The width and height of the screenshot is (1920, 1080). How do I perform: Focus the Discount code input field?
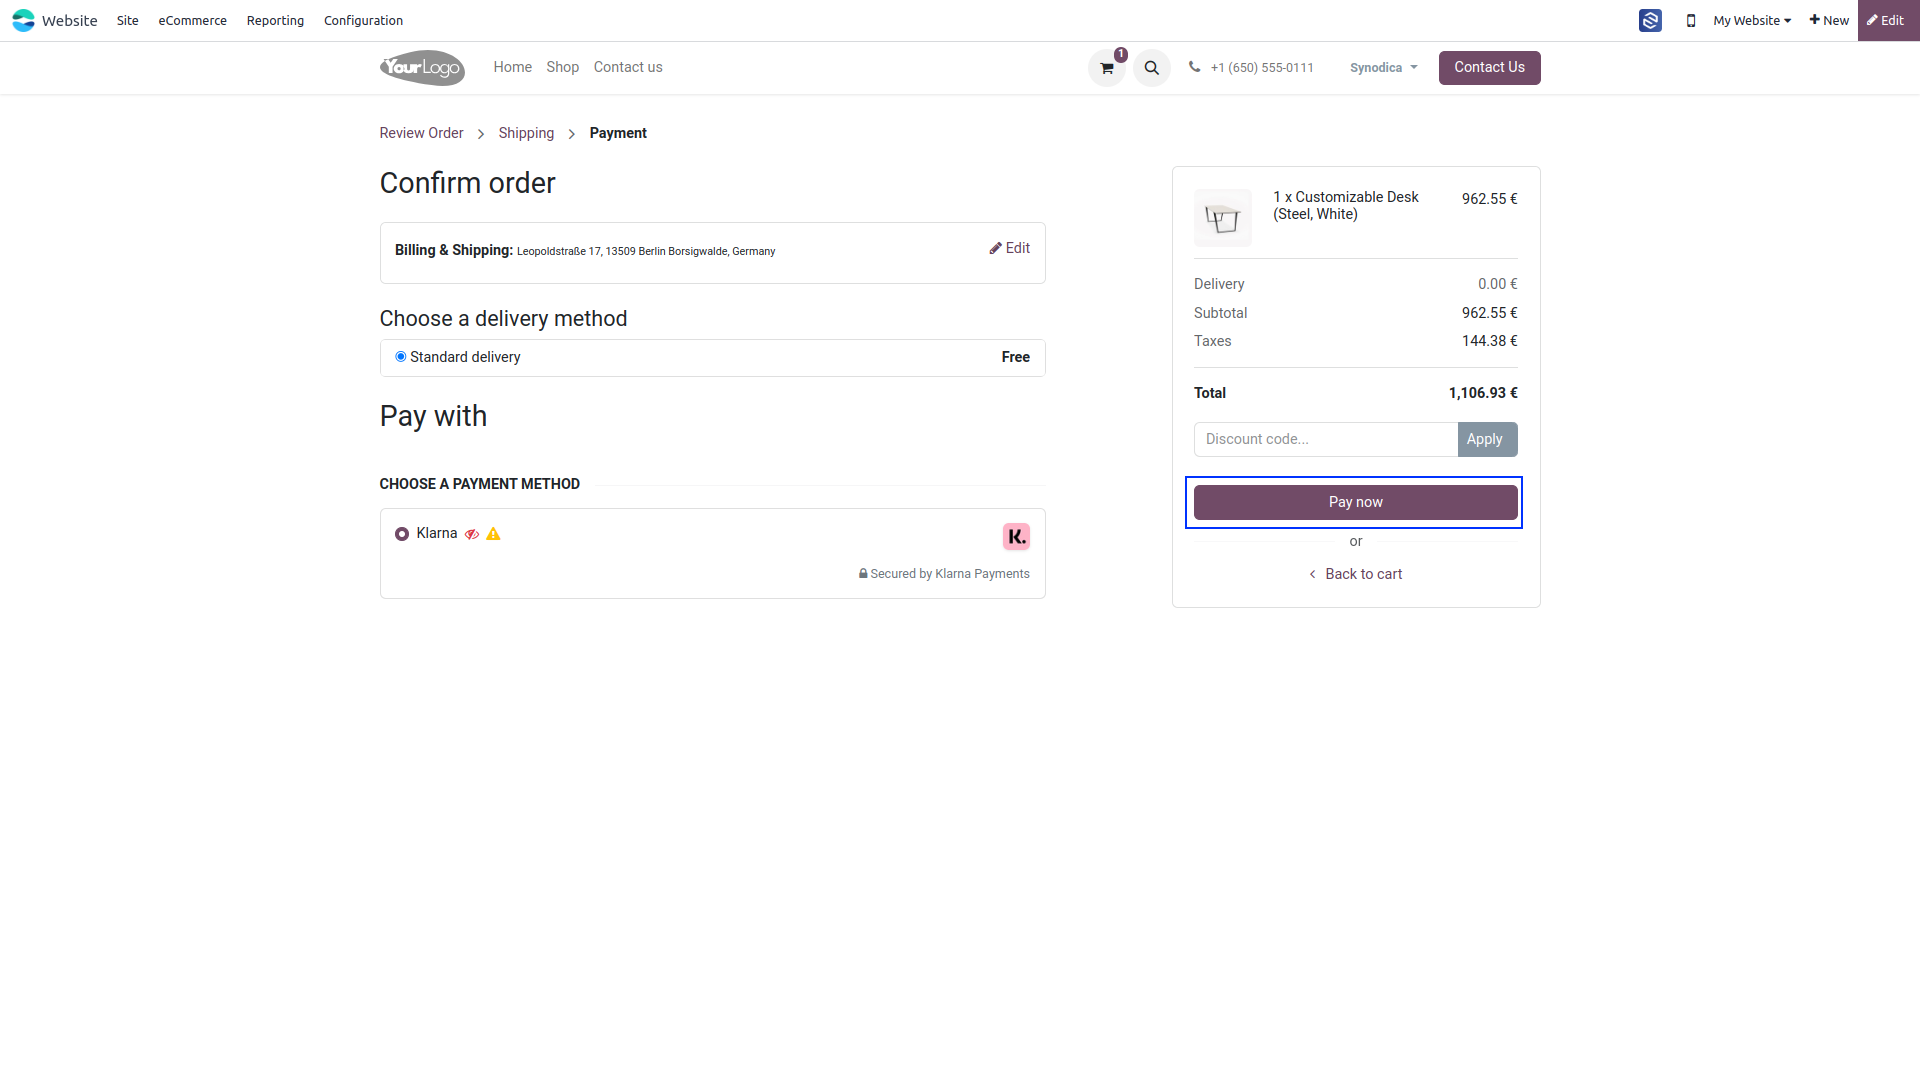click(1325, 439)
